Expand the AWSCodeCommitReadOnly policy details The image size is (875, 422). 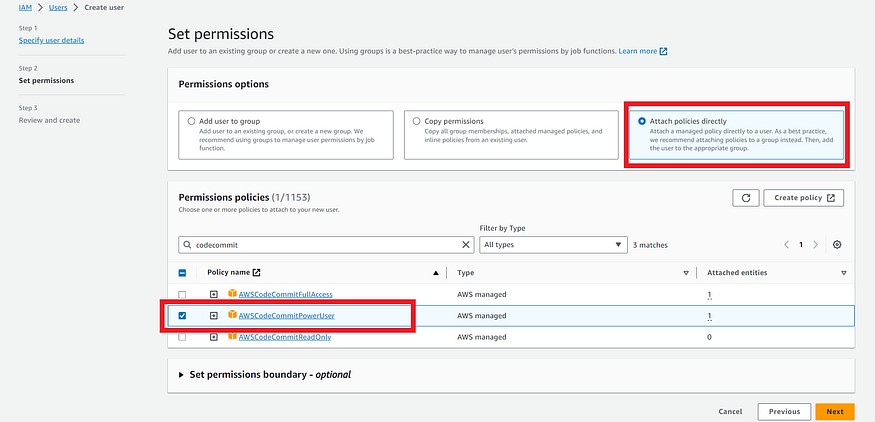(214, 337)
